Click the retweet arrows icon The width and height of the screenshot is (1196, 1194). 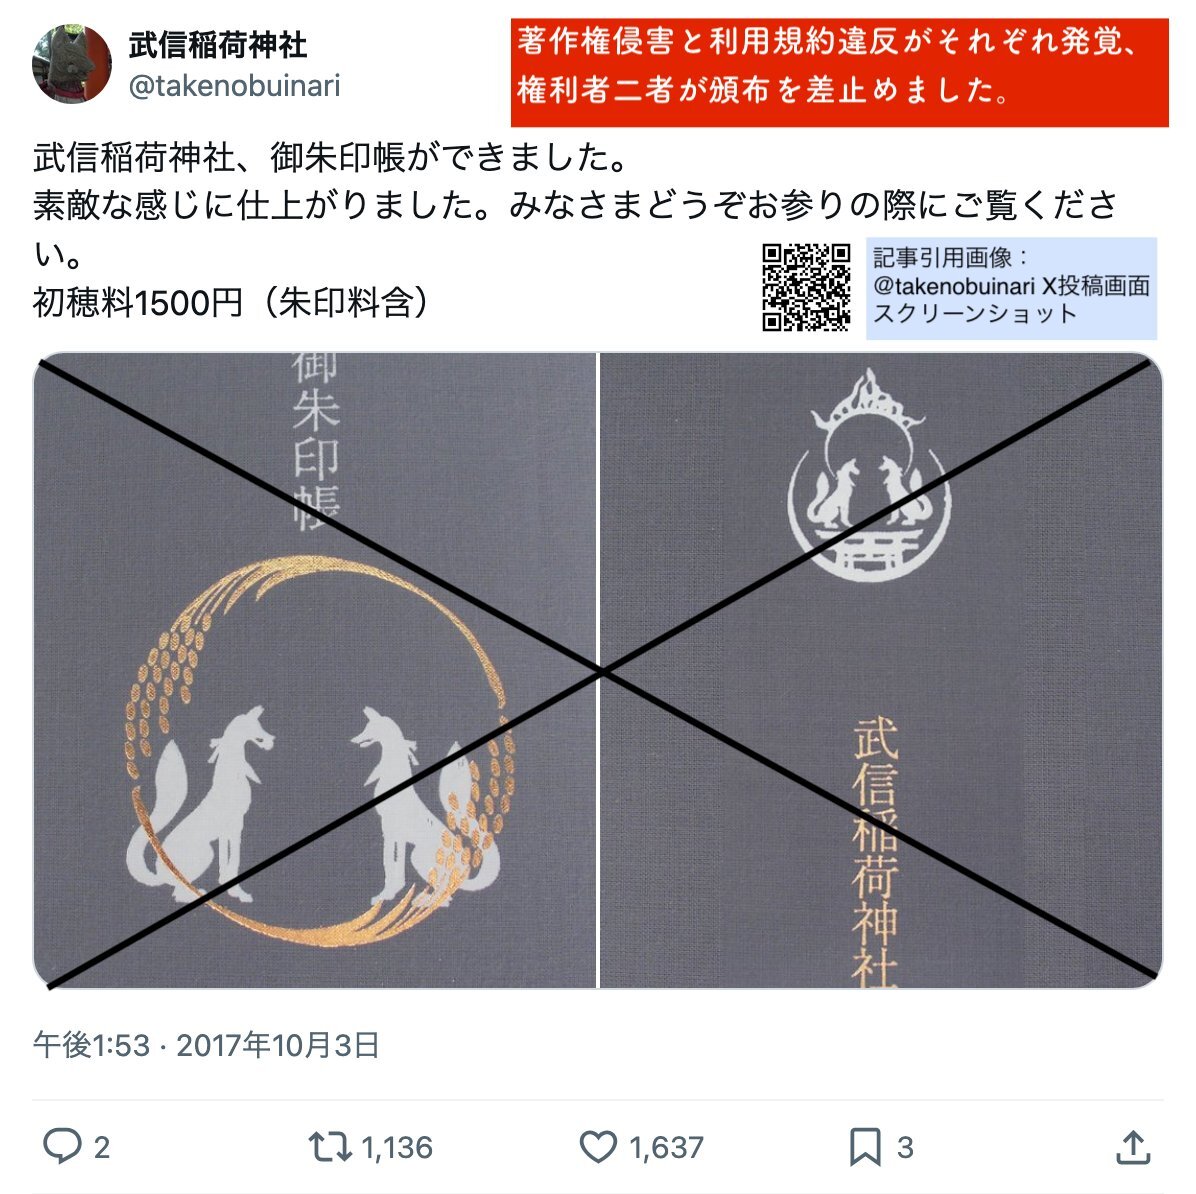pos(330,1146)
